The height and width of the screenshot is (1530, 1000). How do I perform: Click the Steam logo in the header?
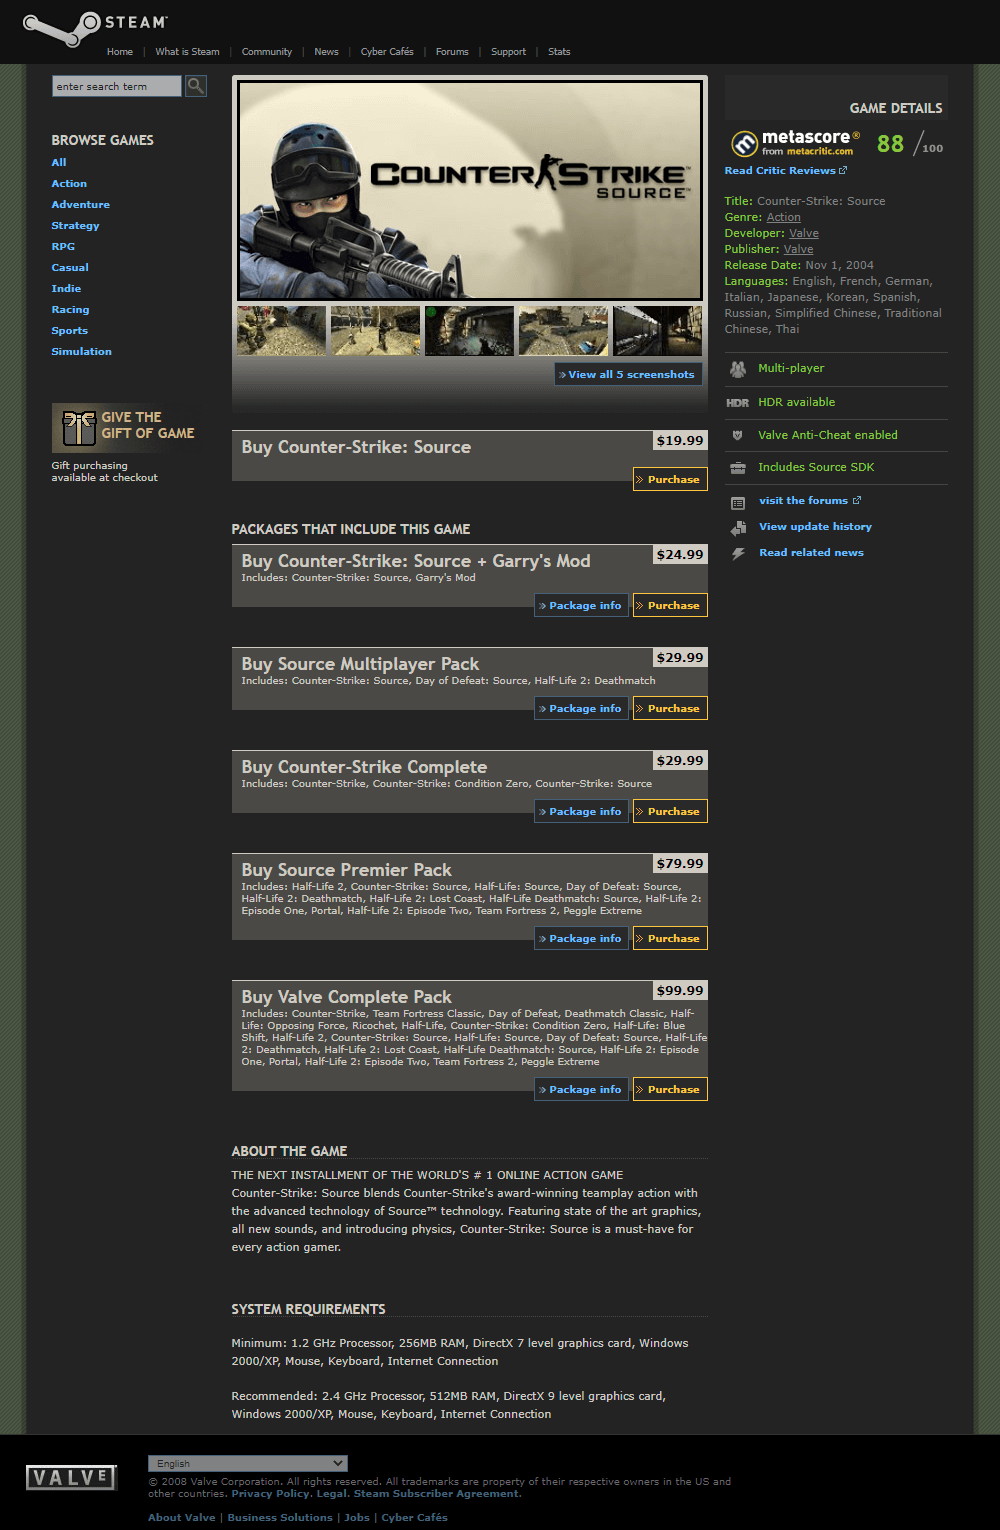click(95, 29)
